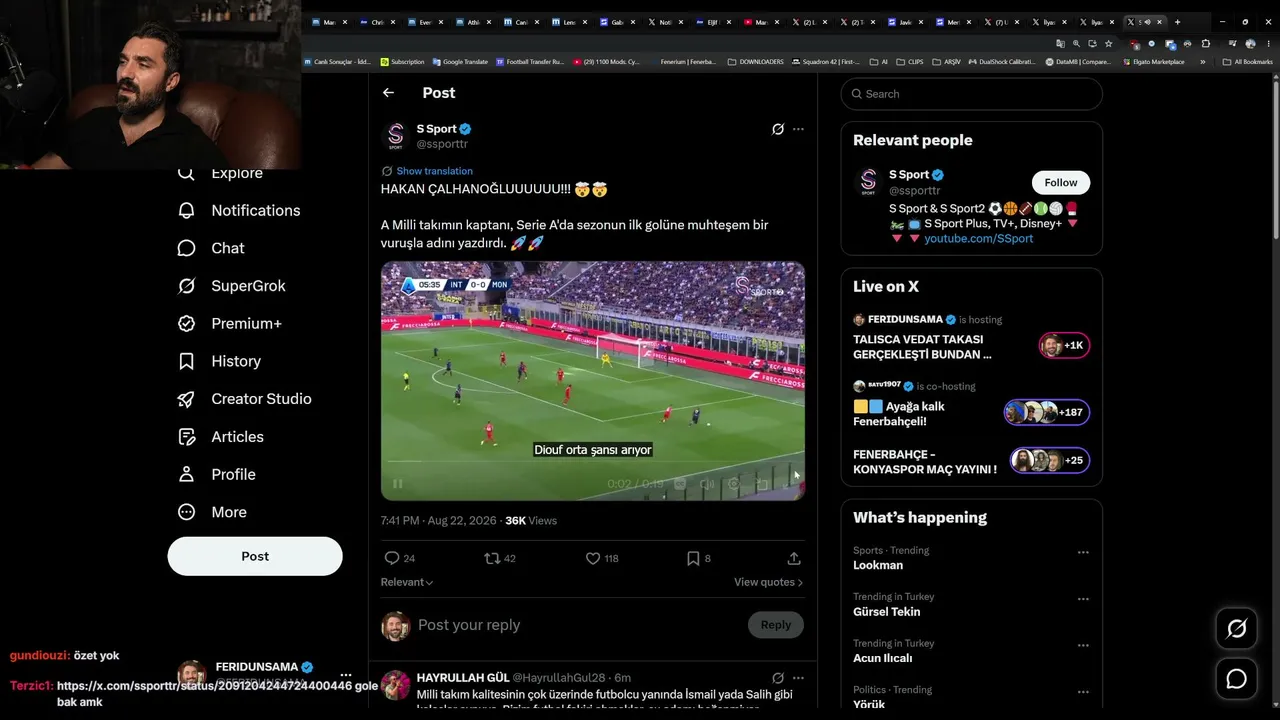Open the floating messages chat button
This screenshot has width=1280, height=720.
tap(1237, 679)
